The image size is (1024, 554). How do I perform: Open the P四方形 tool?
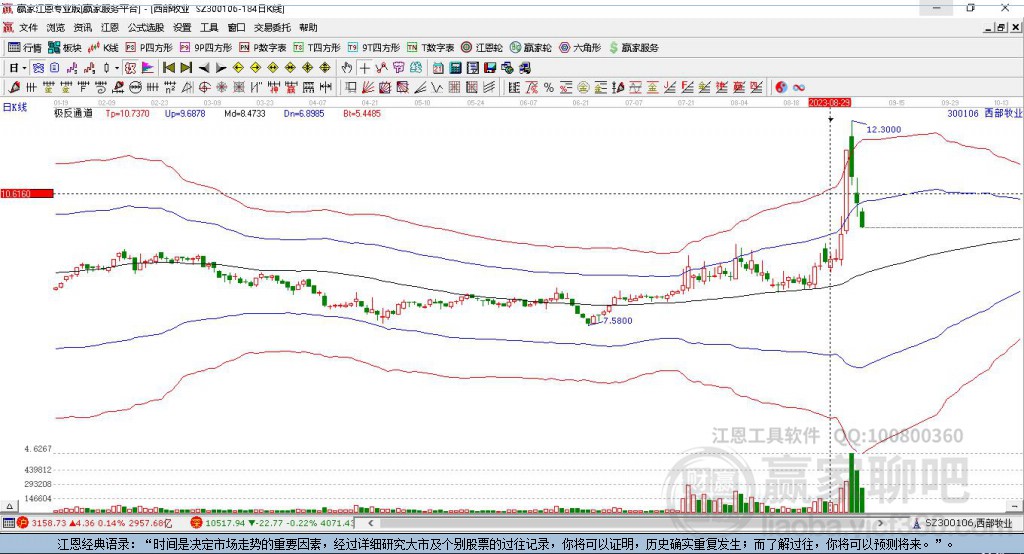point(149,48)
